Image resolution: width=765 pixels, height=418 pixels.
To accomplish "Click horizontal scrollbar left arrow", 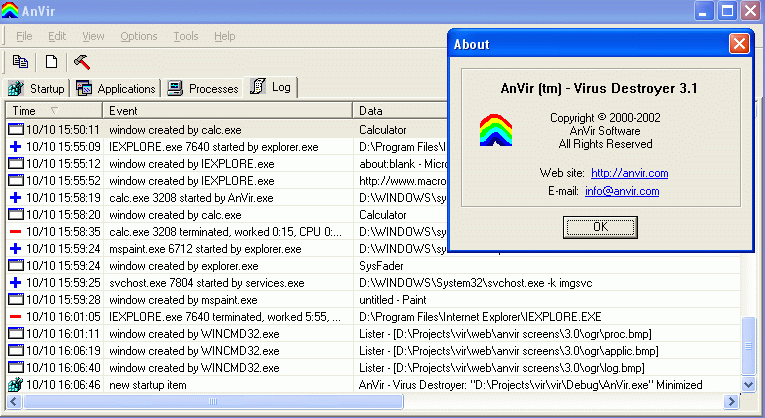I will tap(14, 401).
